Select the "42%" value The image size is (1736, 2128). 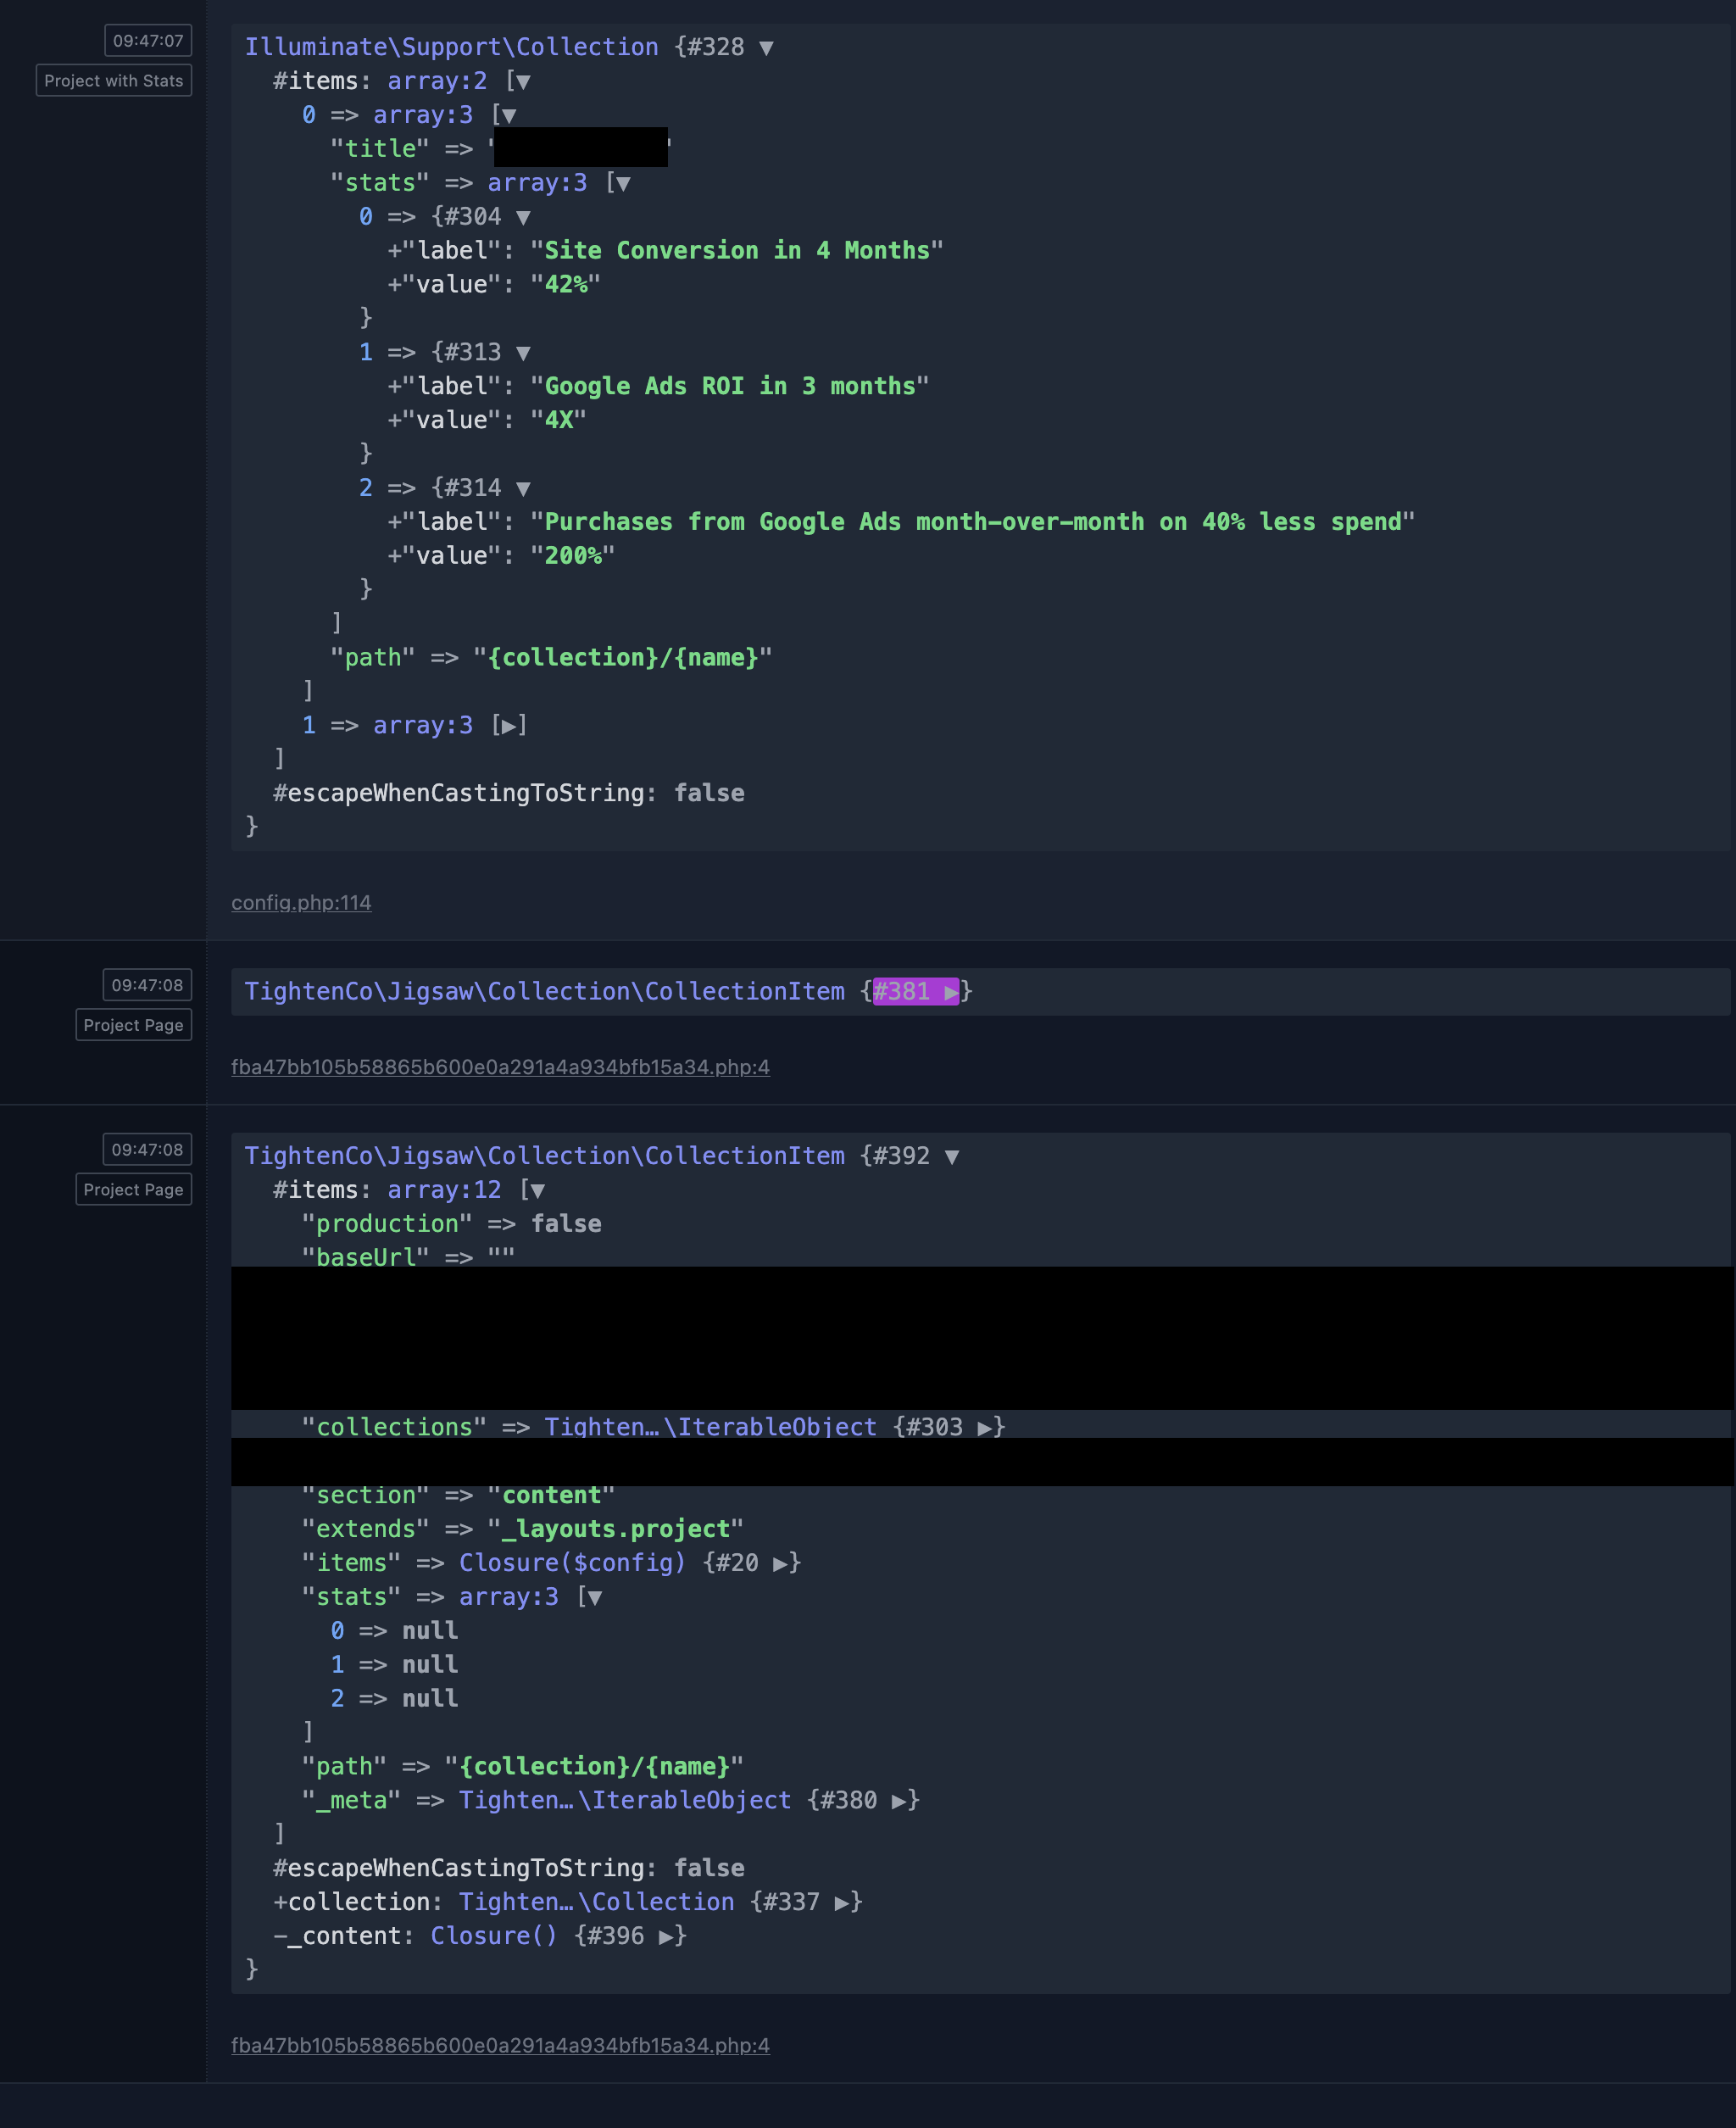[x=566, y=285]
